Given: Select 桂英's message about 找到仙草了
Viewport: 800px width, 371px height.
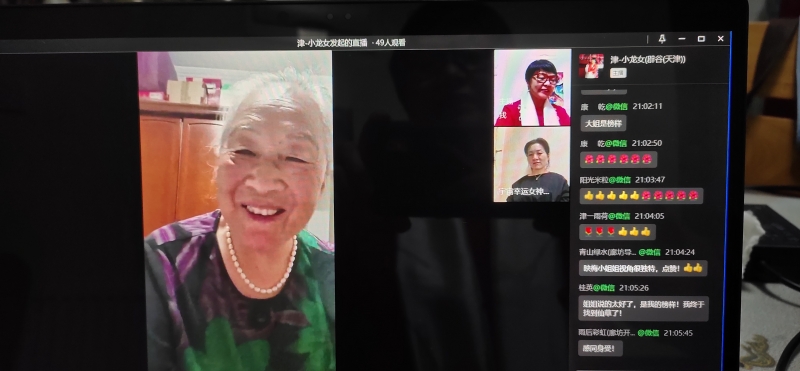Looking at the screenshot, I should coord(643,309).
